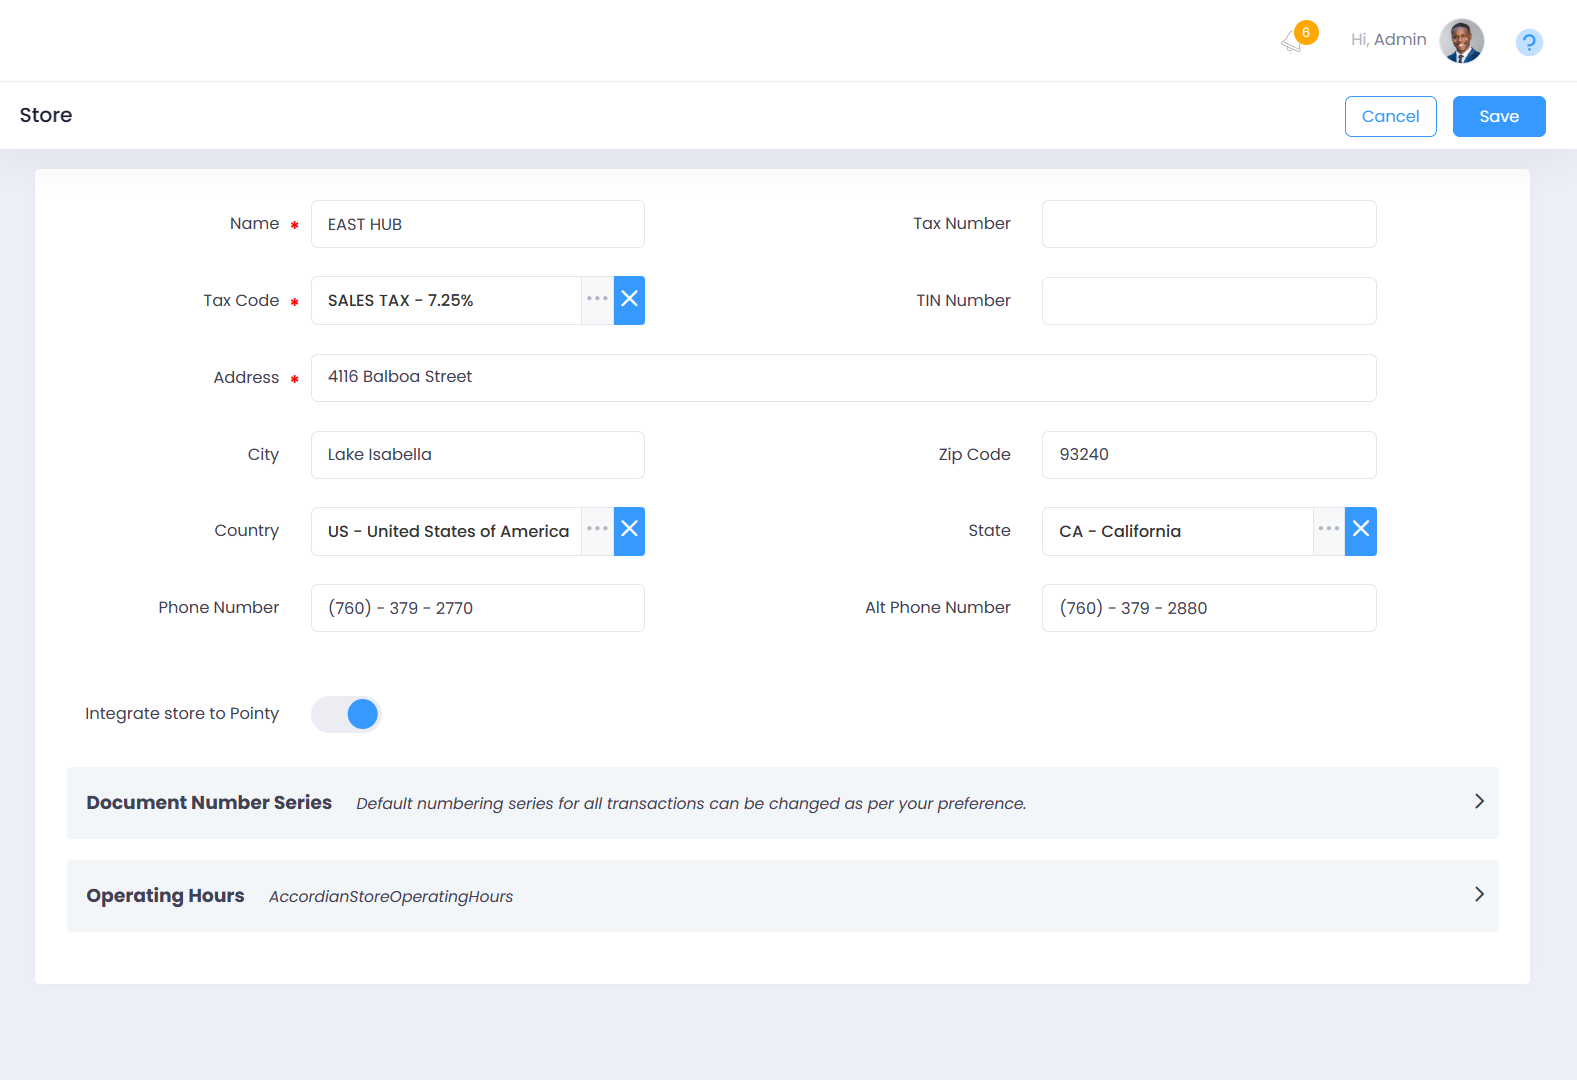Clear the Country selection
This screenshot has height=1080, width=1577.
pos(629,531)
